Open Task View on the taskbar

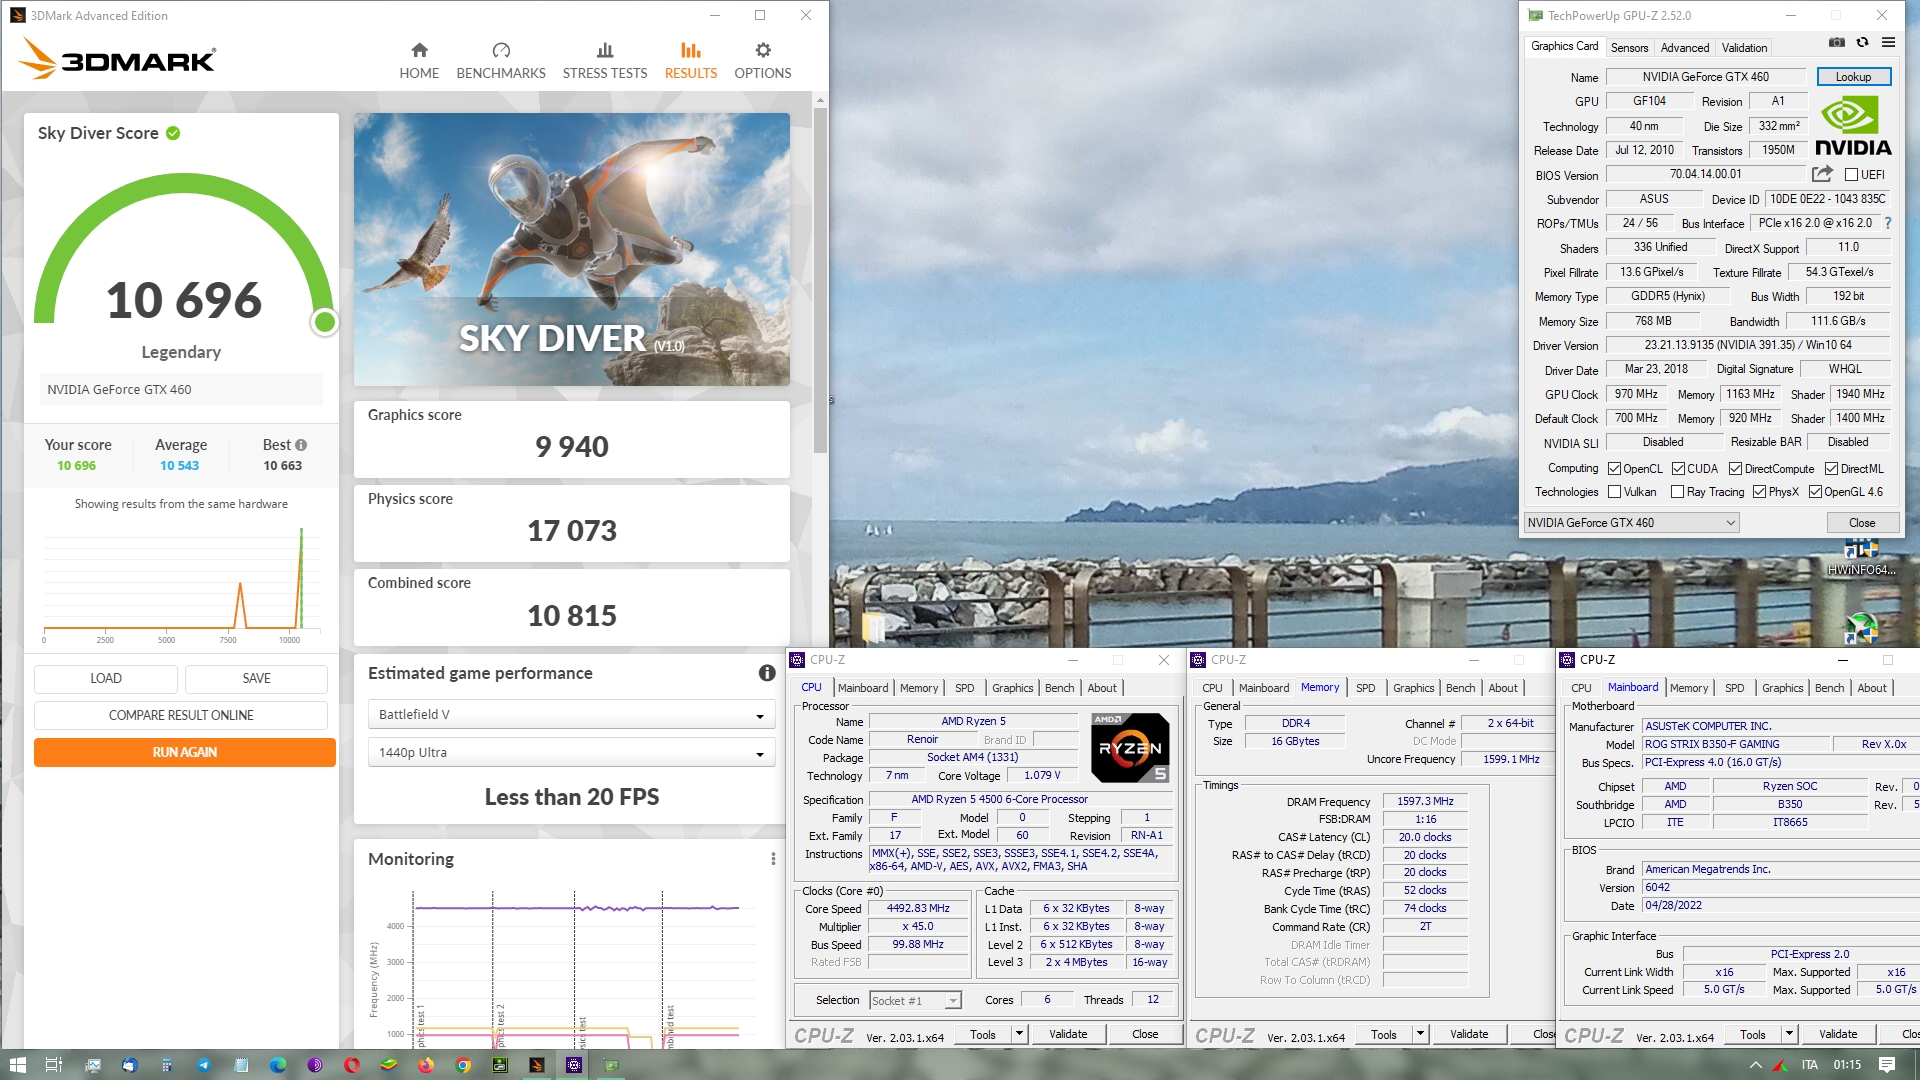click(x=54, y=1065)
